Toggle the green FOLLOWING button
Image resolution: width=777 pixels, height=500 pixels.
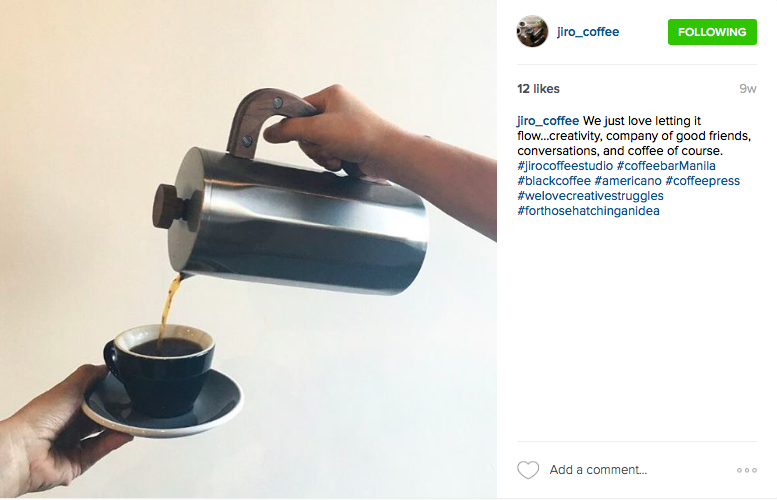(712, 32)
